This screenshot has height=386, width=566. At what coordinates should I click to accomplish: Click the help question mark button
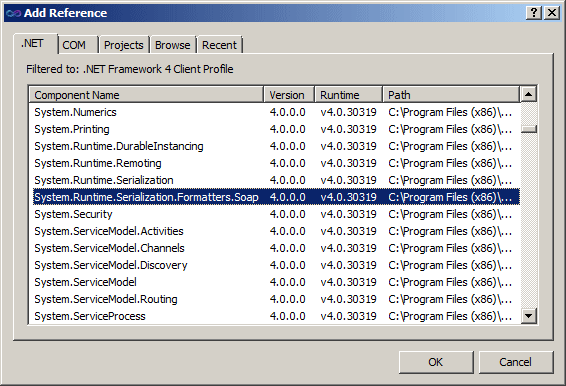[534, 13]
